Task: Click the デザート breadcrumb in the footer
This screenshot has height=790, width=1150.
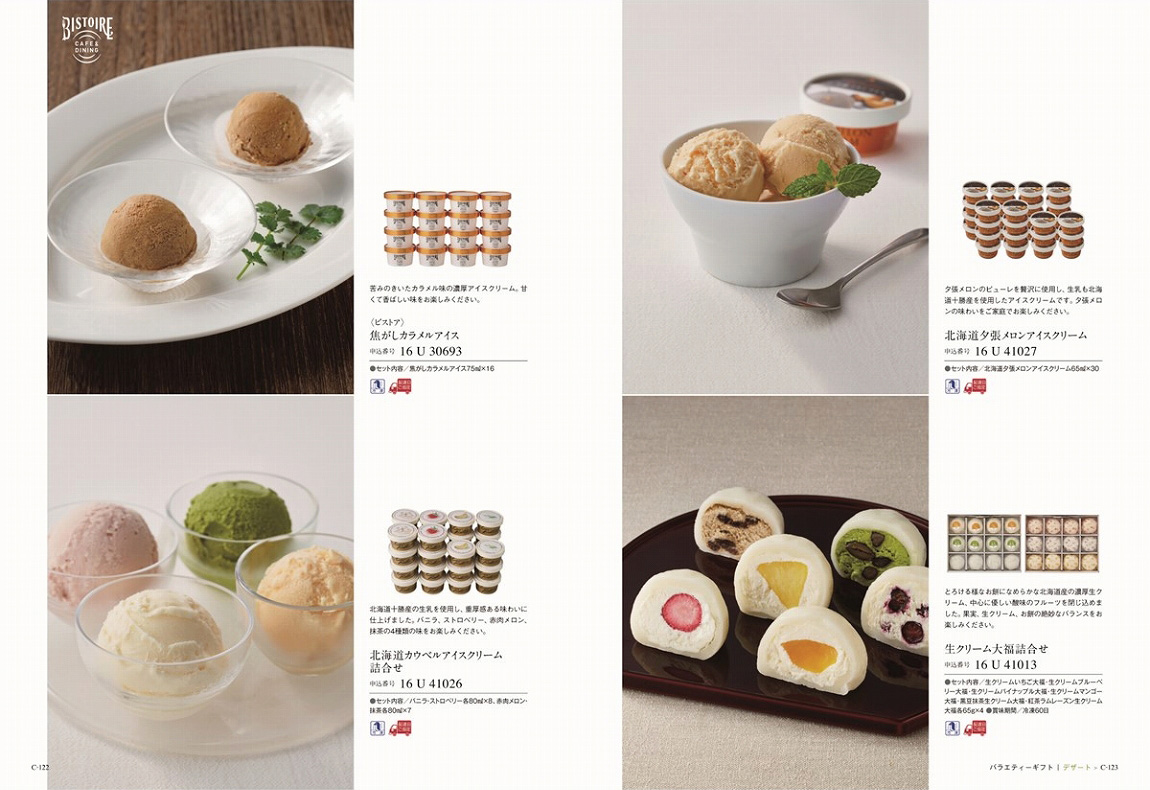Action: point(1077,767)
